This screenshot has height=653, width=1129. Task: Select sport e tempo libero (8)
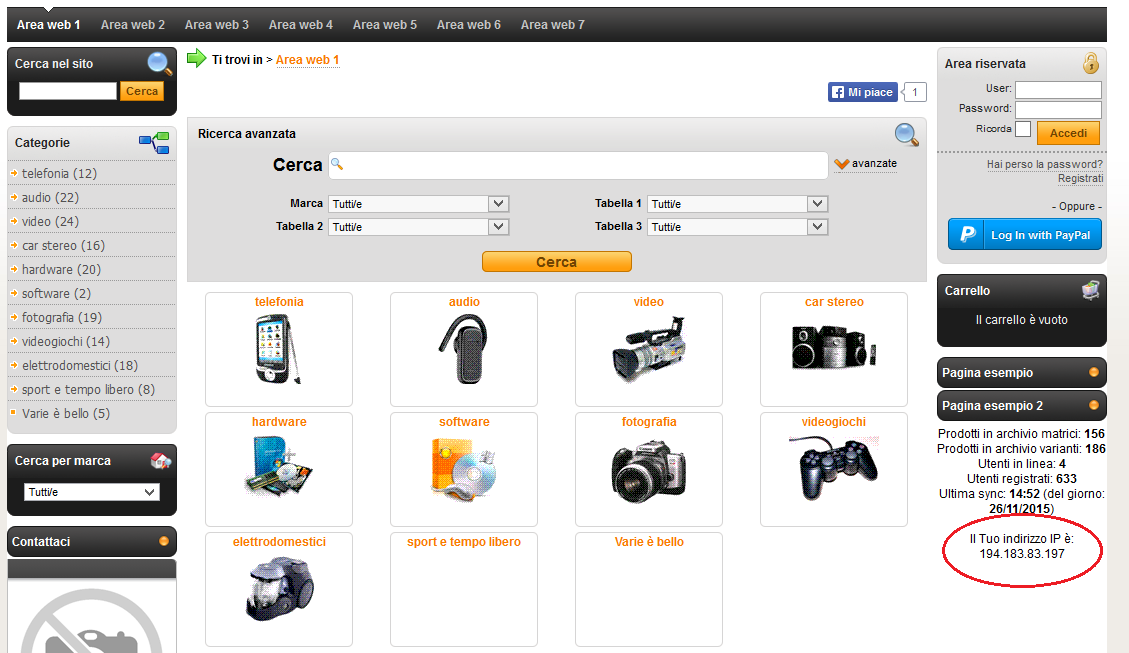89,389
